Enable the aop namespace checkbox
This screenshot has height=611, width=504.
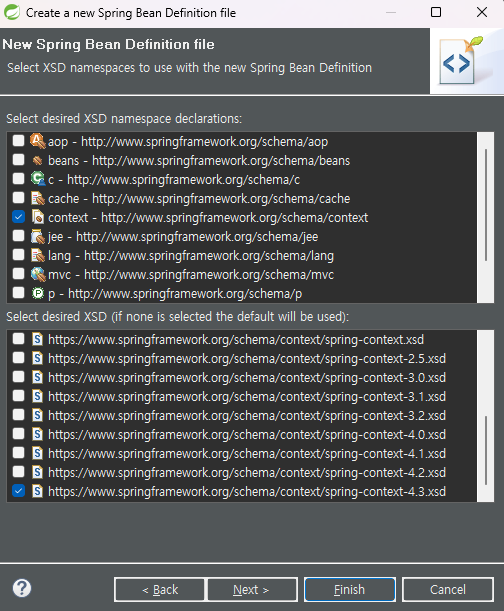[x=18, y=140]
